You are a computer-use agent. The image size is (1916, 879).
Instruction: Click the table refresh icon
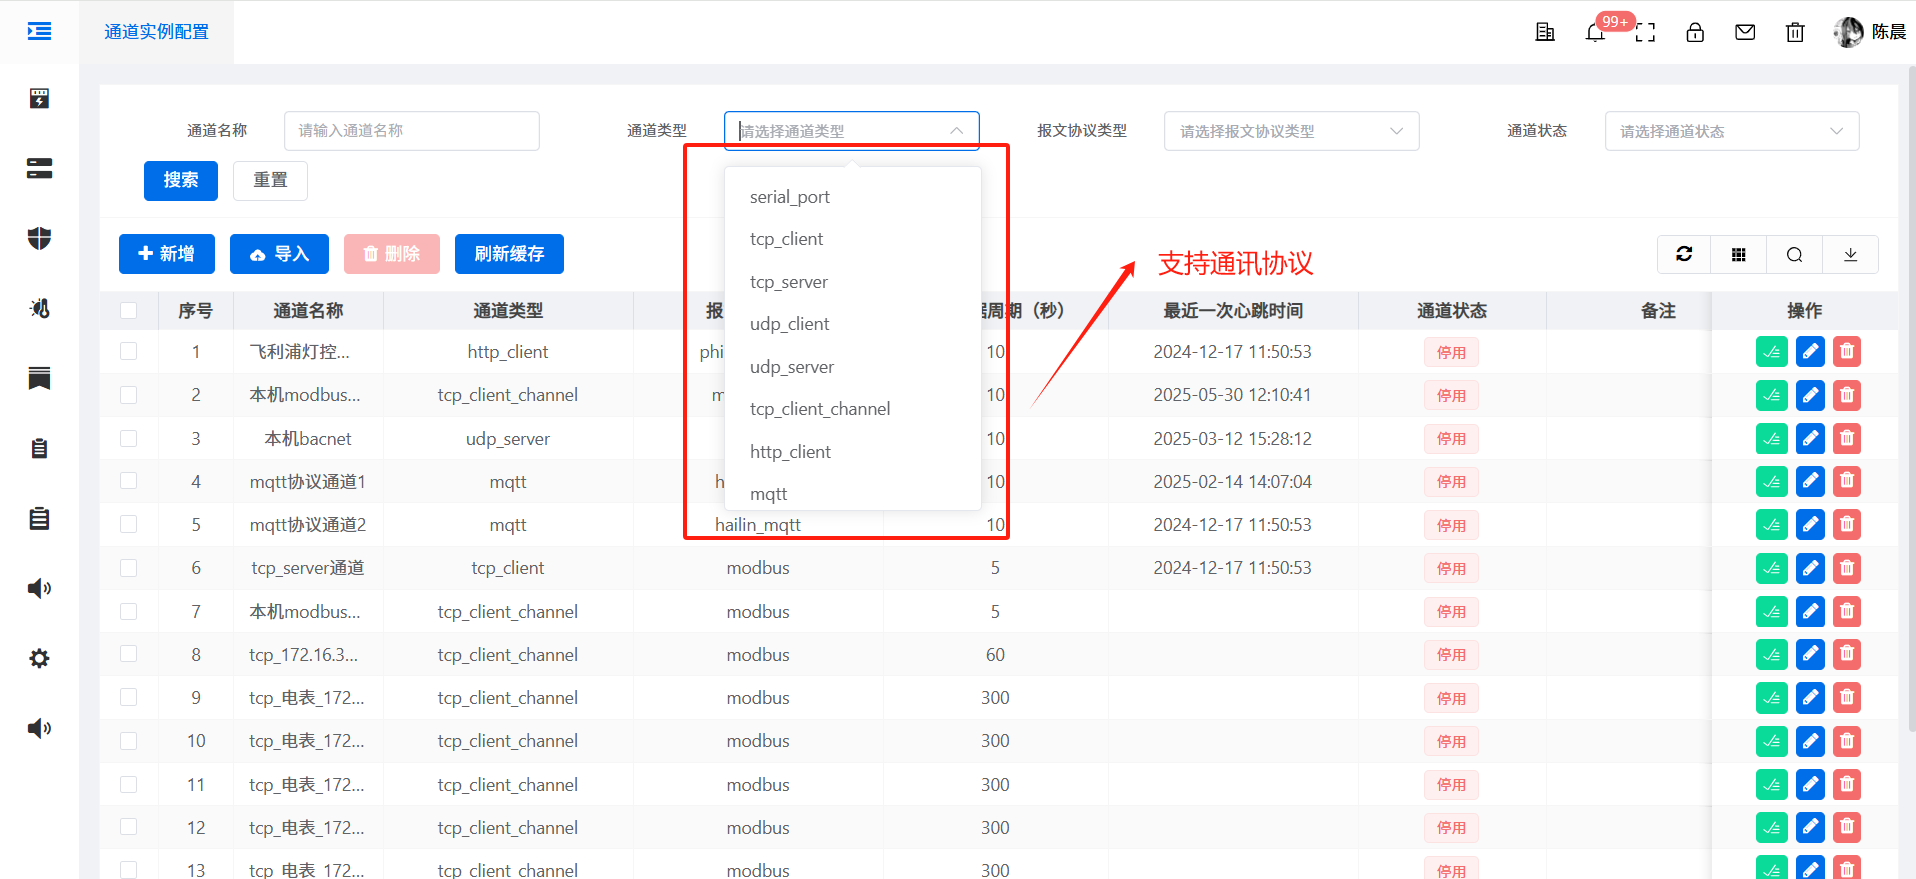1684,254
